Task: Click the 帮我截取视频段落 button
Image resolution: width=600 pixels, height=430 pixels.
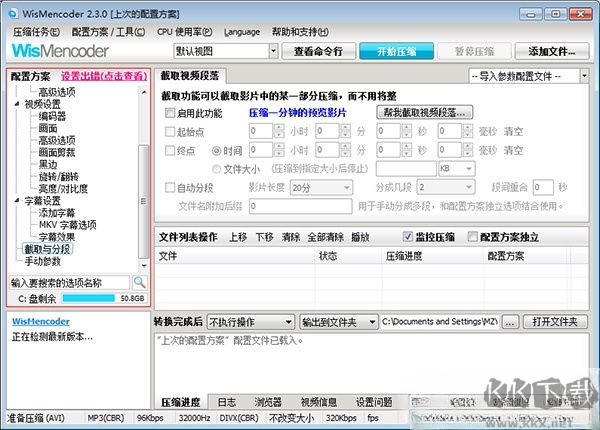Action: pos(425,112)
